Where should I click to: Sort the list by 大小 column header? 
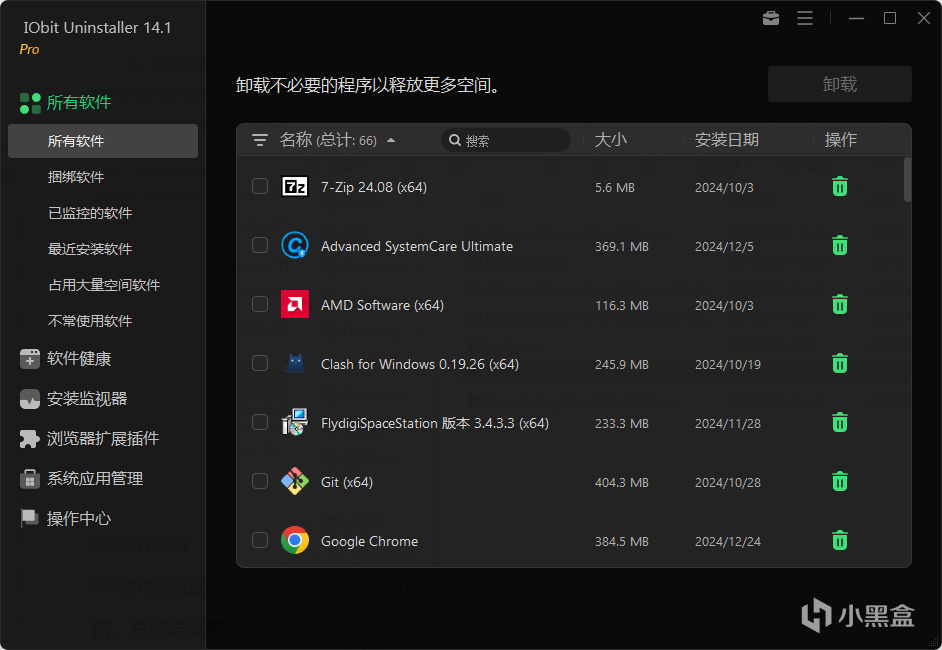(610, 140)
